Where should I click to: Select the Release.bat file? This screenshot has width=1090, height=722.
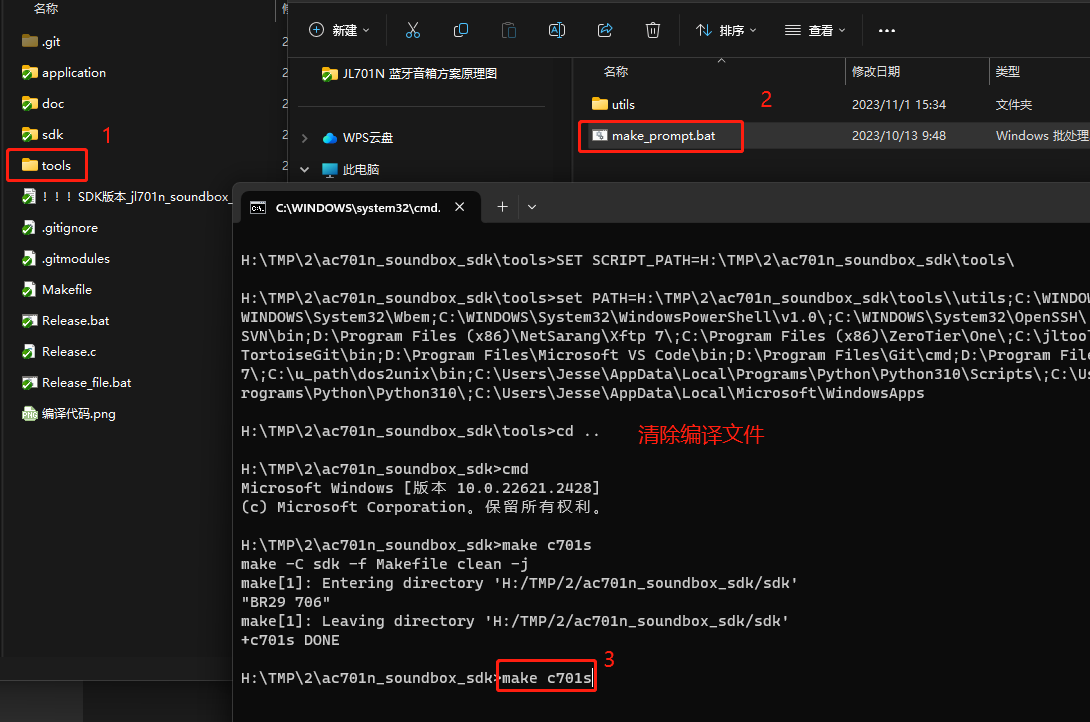pyautogui.click(x=65, y=320)
